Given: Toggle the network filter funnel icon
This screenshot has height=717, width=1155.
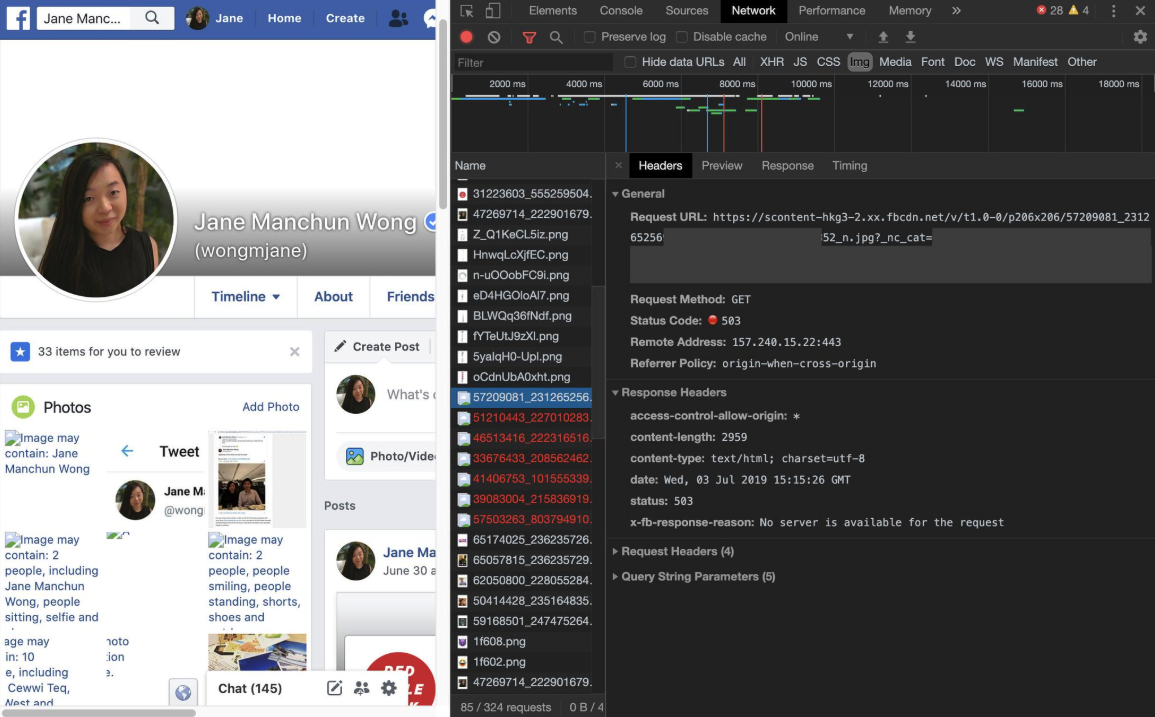Looking at the screenshot, I should click(x=529, y=37).
